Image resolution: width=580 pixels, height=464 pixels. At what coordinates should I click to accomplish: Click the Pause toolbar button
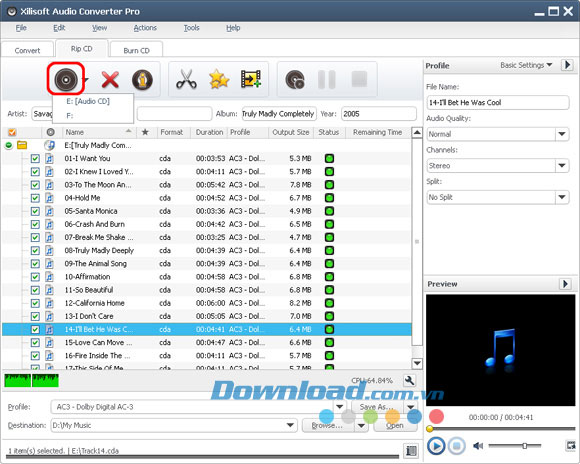[327, 79]
